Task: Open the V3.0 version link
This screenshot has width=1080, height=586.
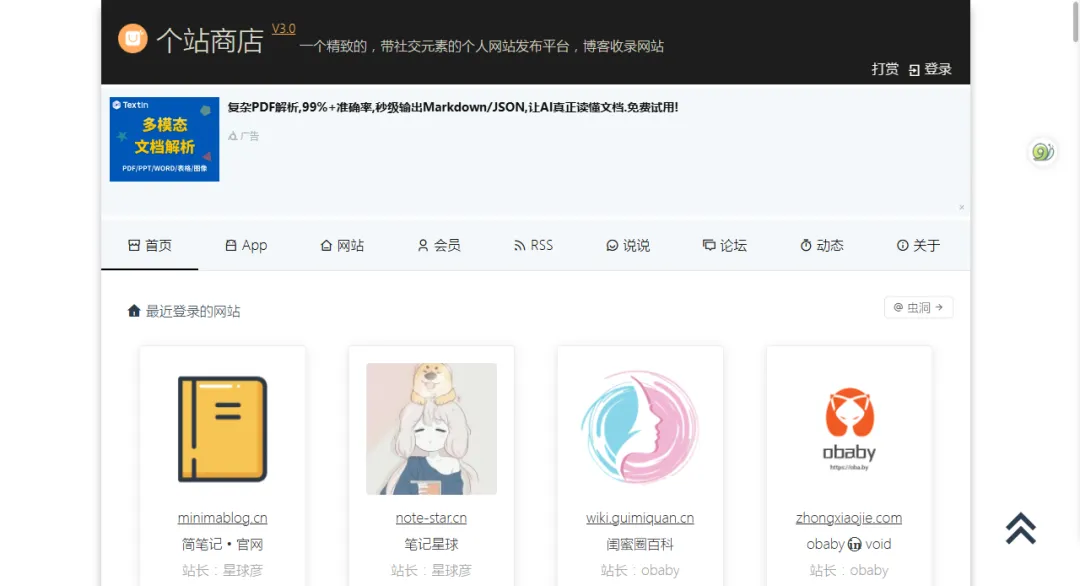Action: pos(283,28)
